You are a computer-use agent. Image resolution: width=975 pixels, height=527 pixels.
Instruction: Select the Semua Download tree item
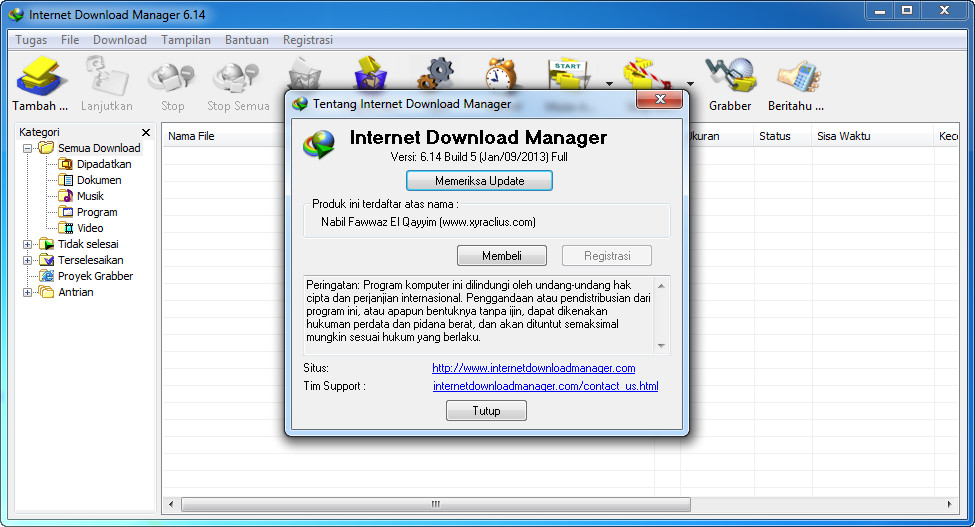(x=99, y=148)
